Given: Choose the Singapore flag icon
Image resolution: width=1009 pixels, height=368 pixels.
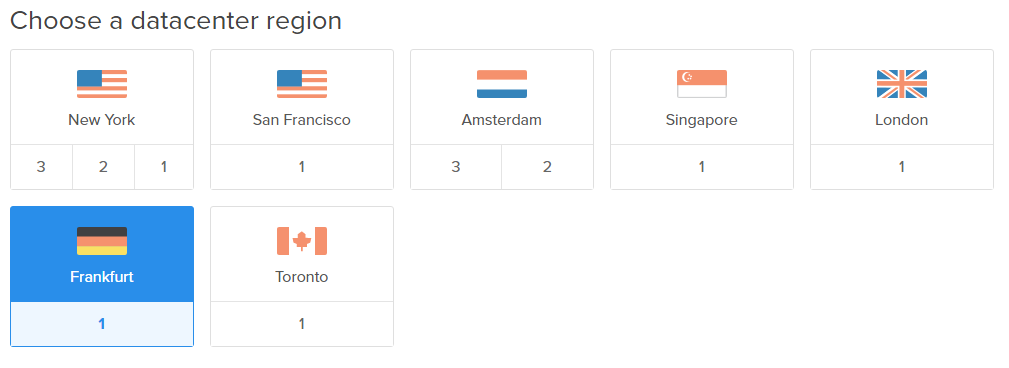Looking at the screenshot, I should point(702,84).
